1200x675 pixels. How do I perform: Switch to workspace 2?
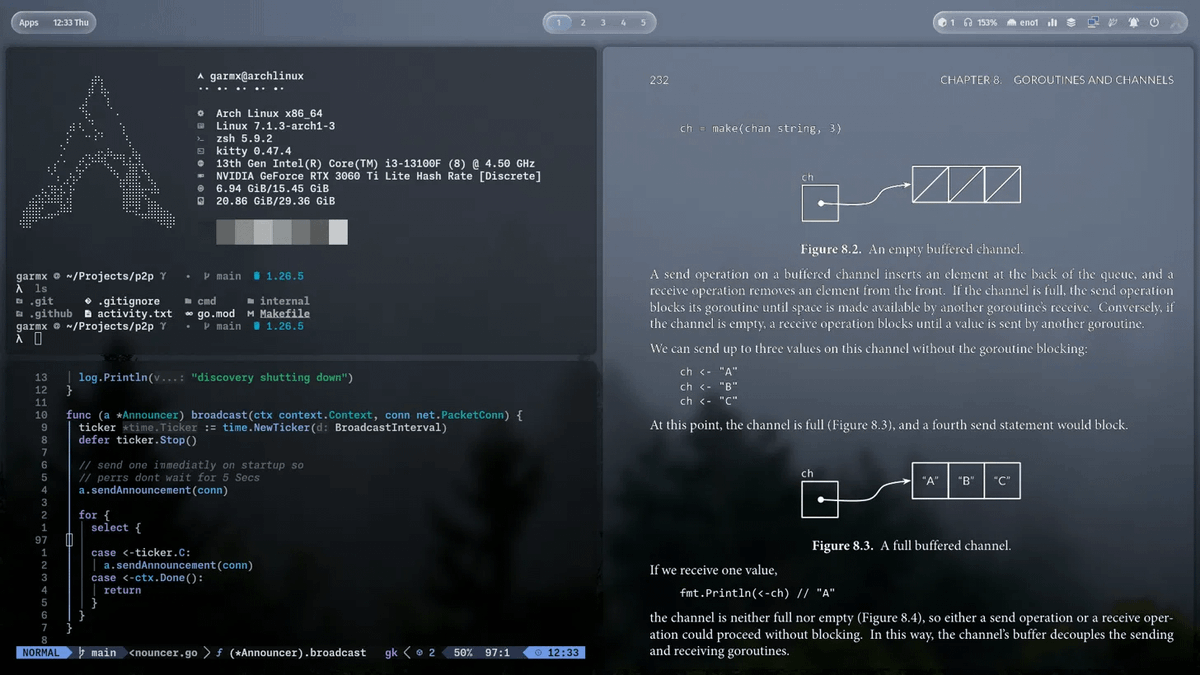tap(582, 22)
